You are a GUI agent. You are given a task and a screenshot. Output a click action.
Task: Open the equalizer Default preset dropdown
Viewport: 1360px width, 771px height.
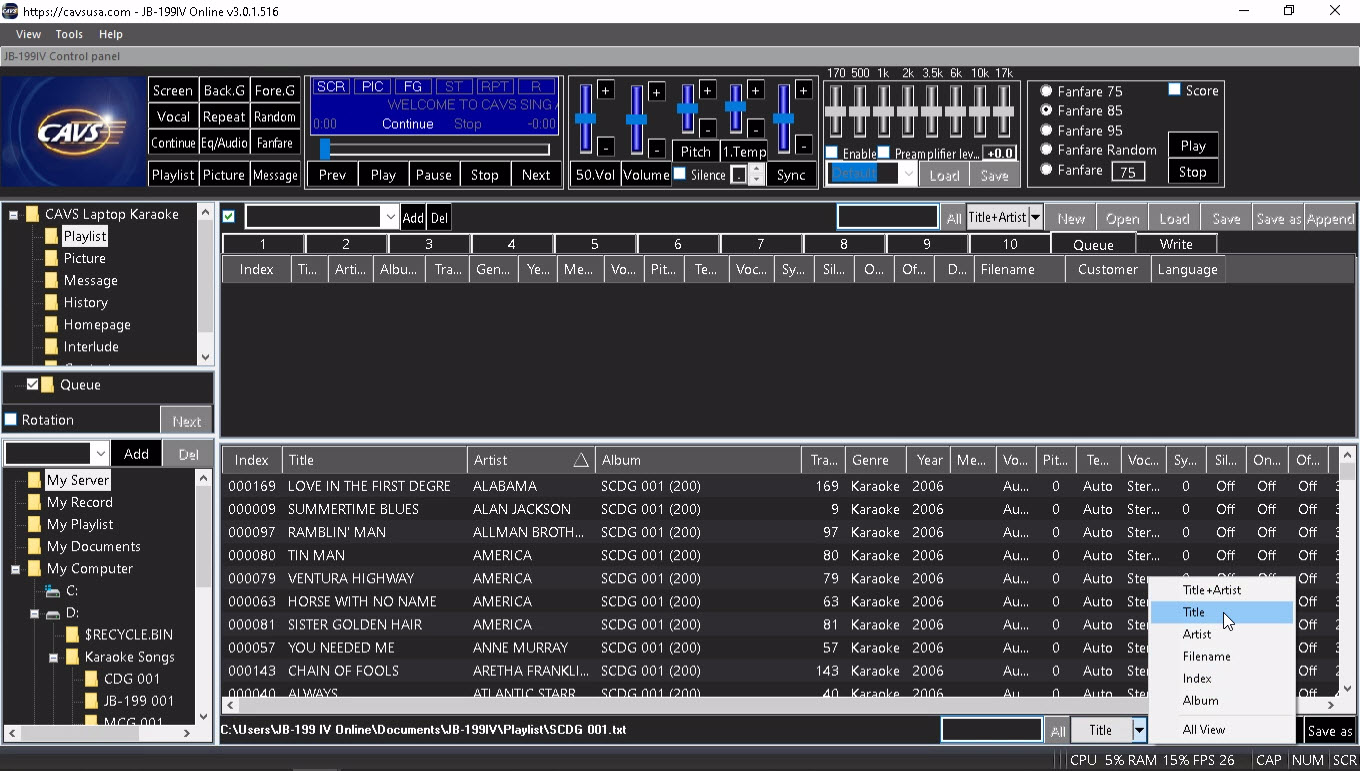pos(908,174)
